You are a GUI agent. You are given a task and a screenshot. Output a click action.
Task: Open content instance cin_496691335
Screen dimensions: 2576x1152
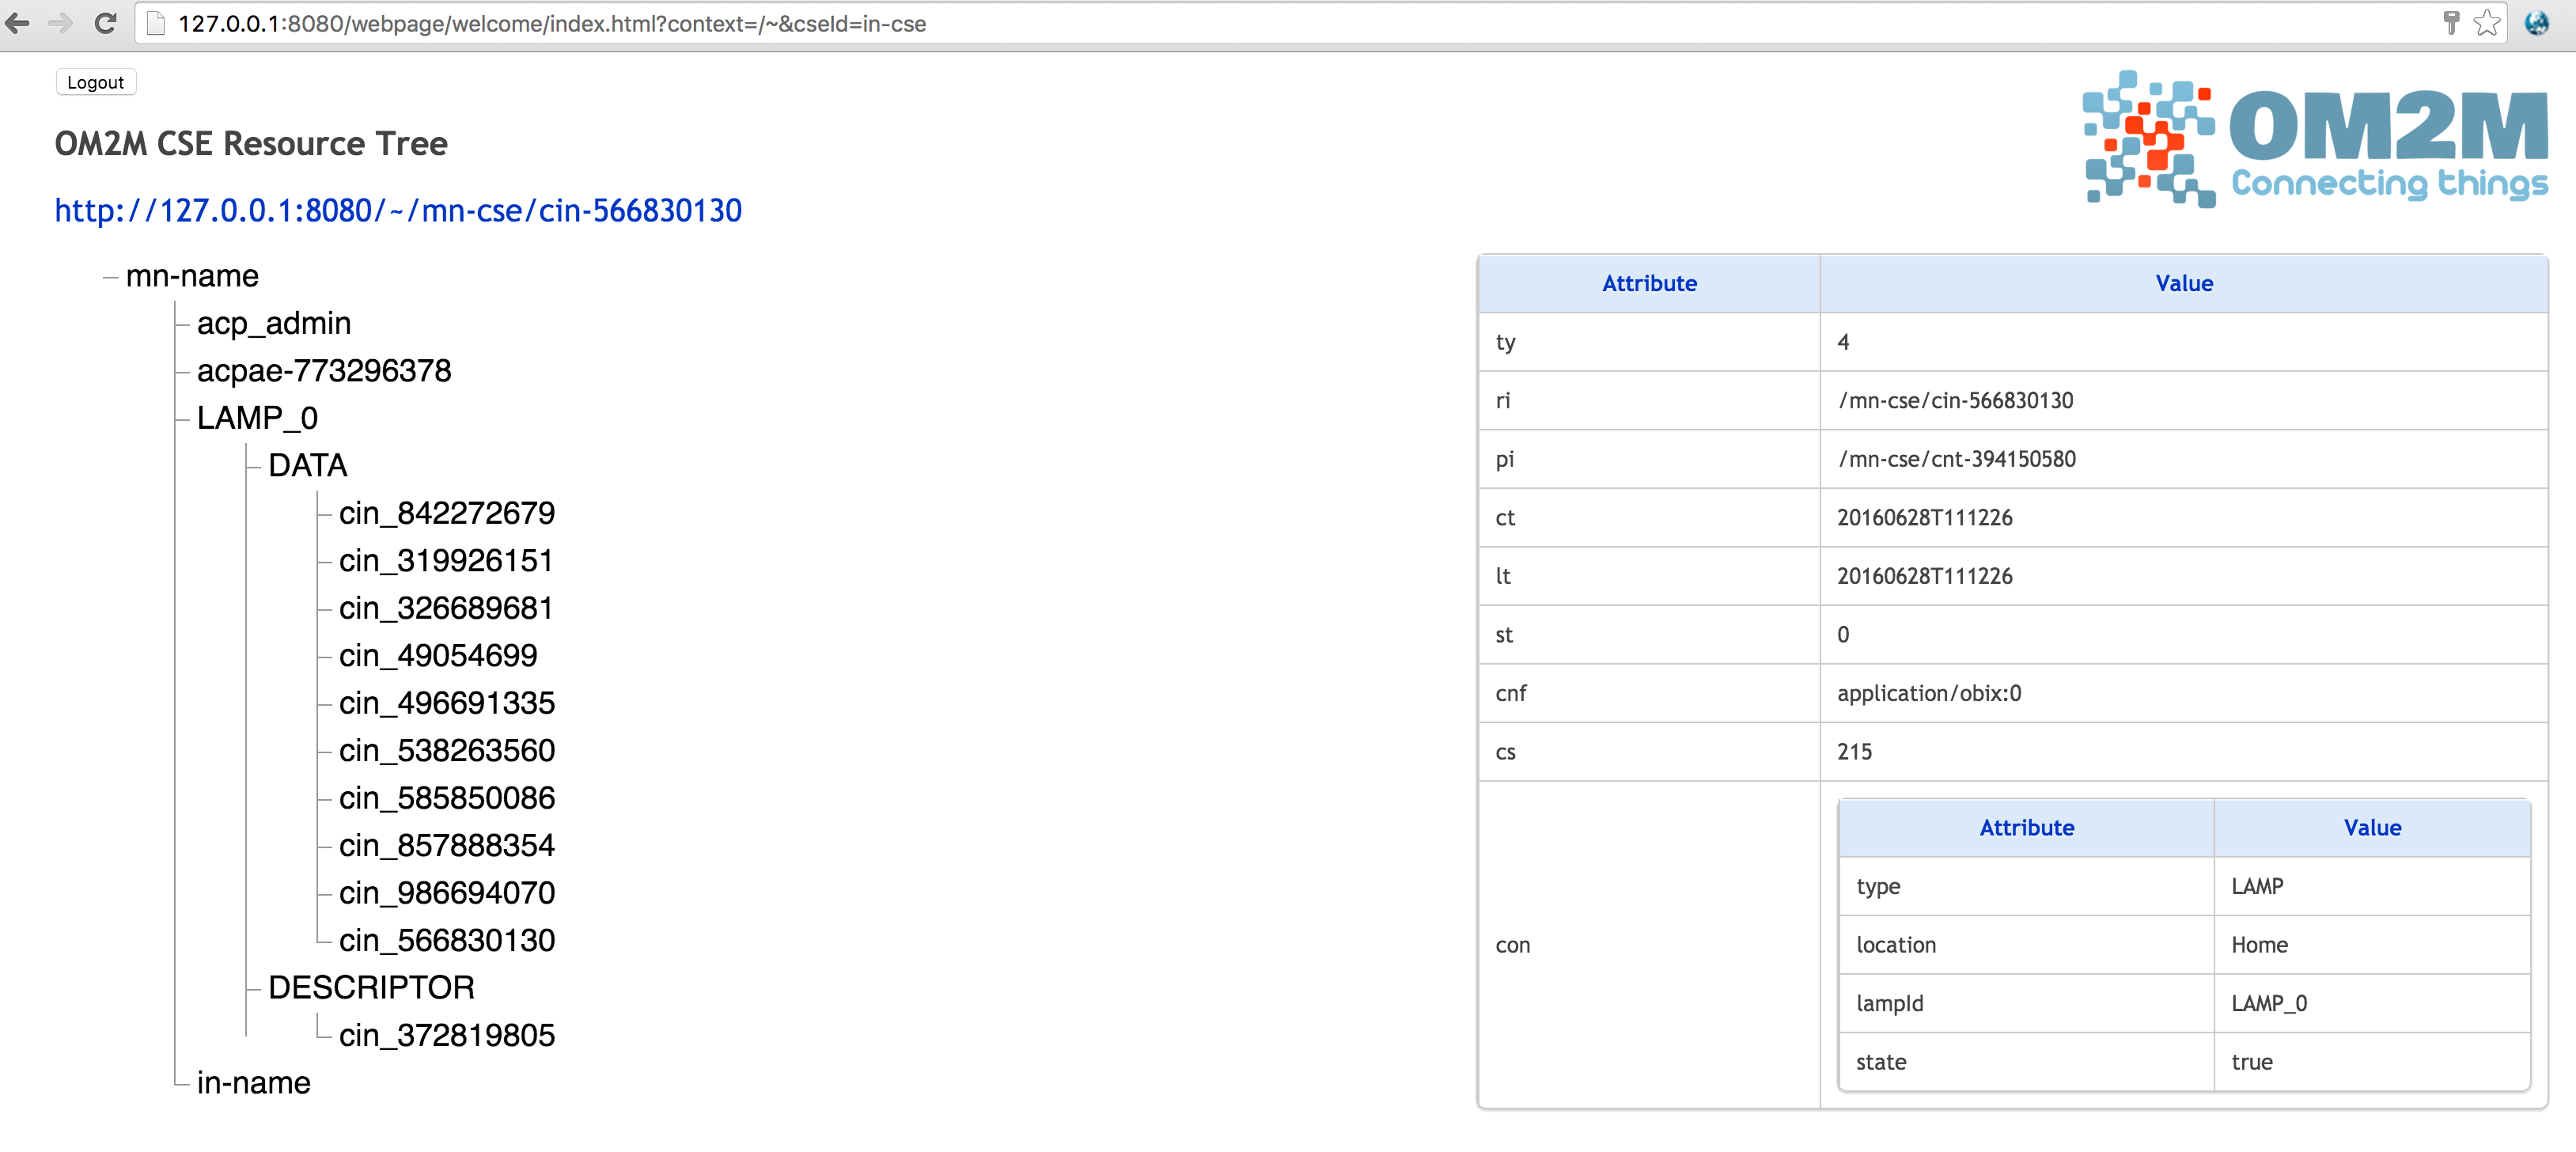coord(447,703)
